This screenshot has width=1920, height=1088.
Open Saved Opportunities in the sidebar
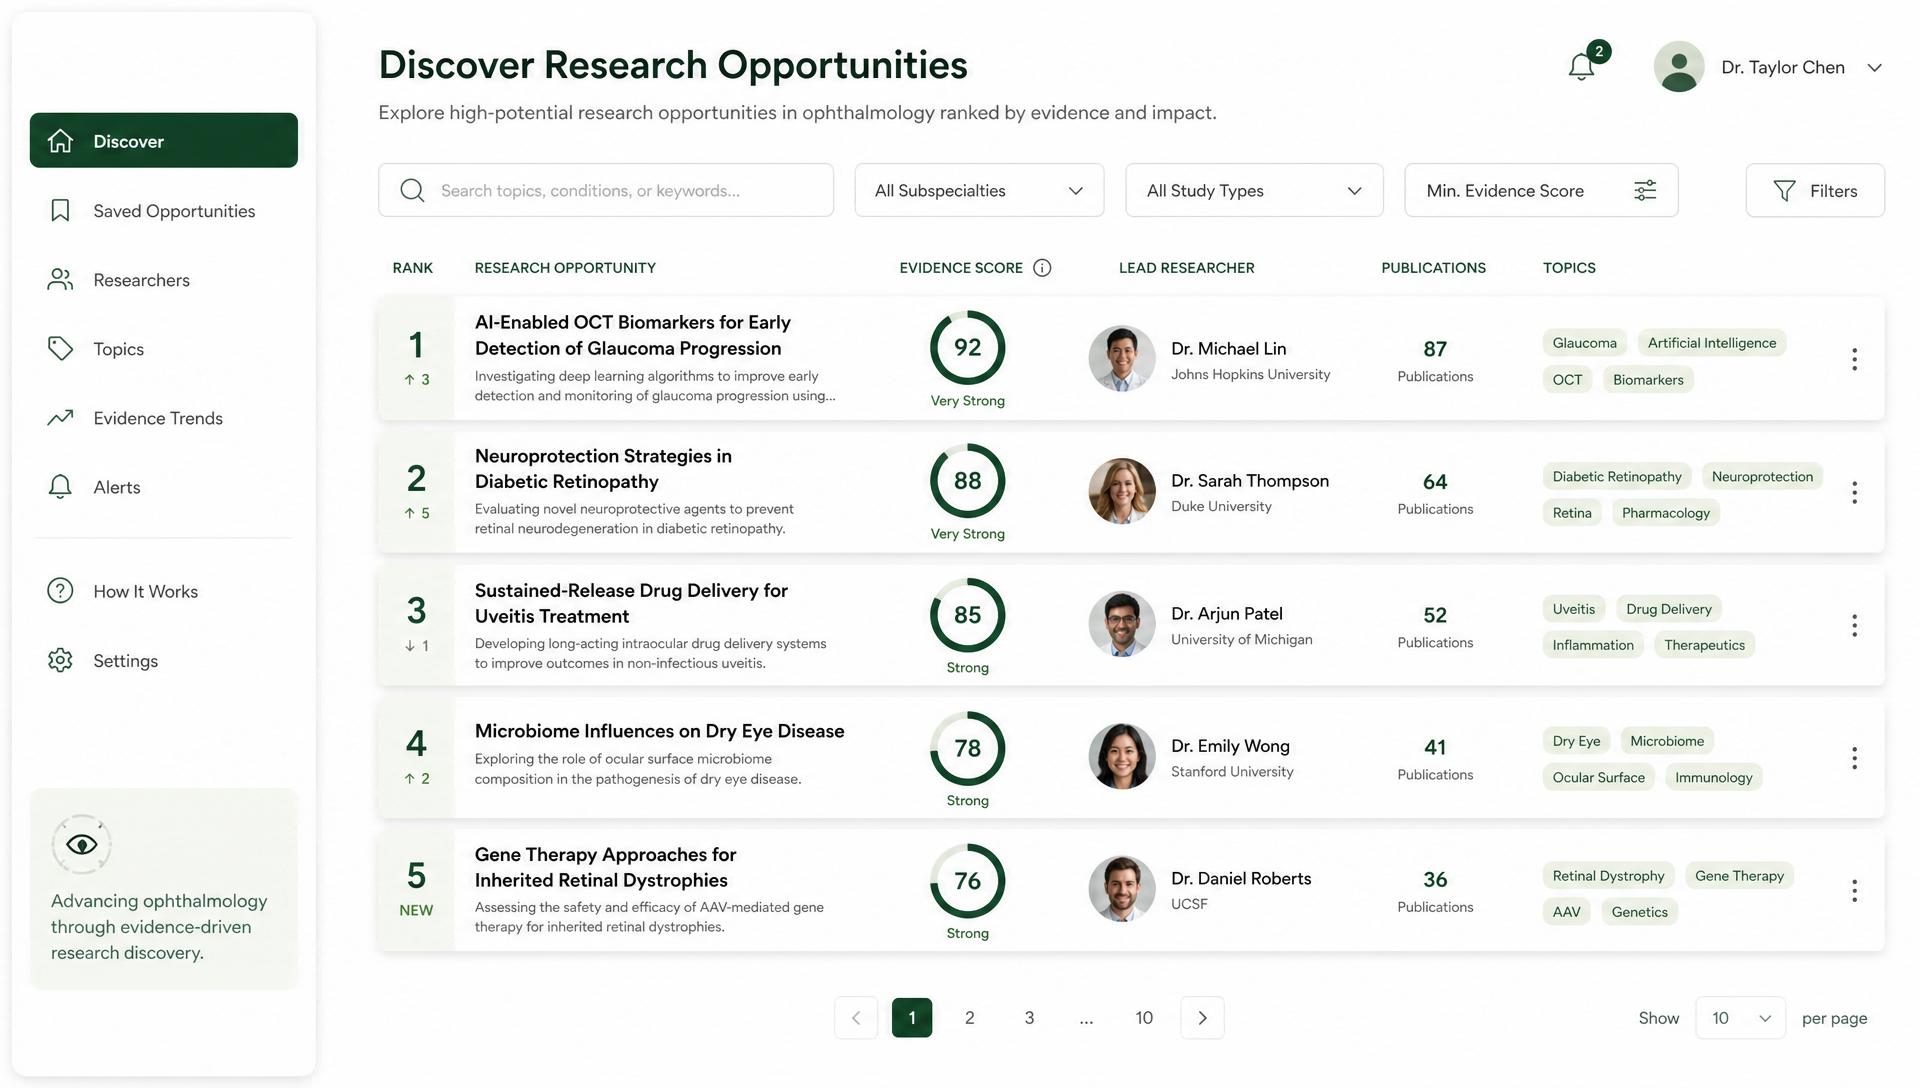(x=164, y=211)
